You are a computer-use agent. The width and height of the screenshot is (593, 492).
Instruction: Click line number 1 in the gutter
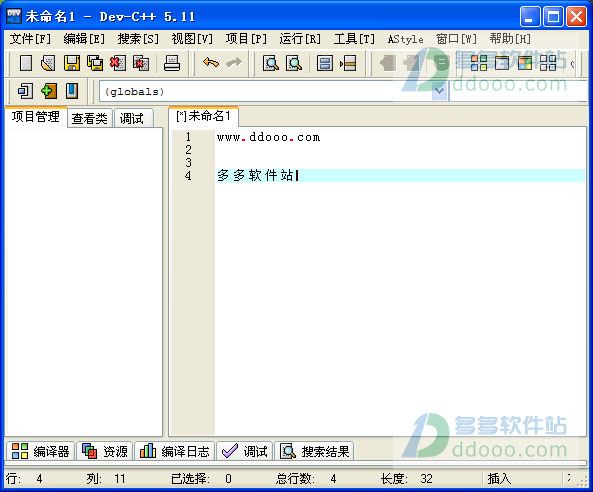click(188, 137)
